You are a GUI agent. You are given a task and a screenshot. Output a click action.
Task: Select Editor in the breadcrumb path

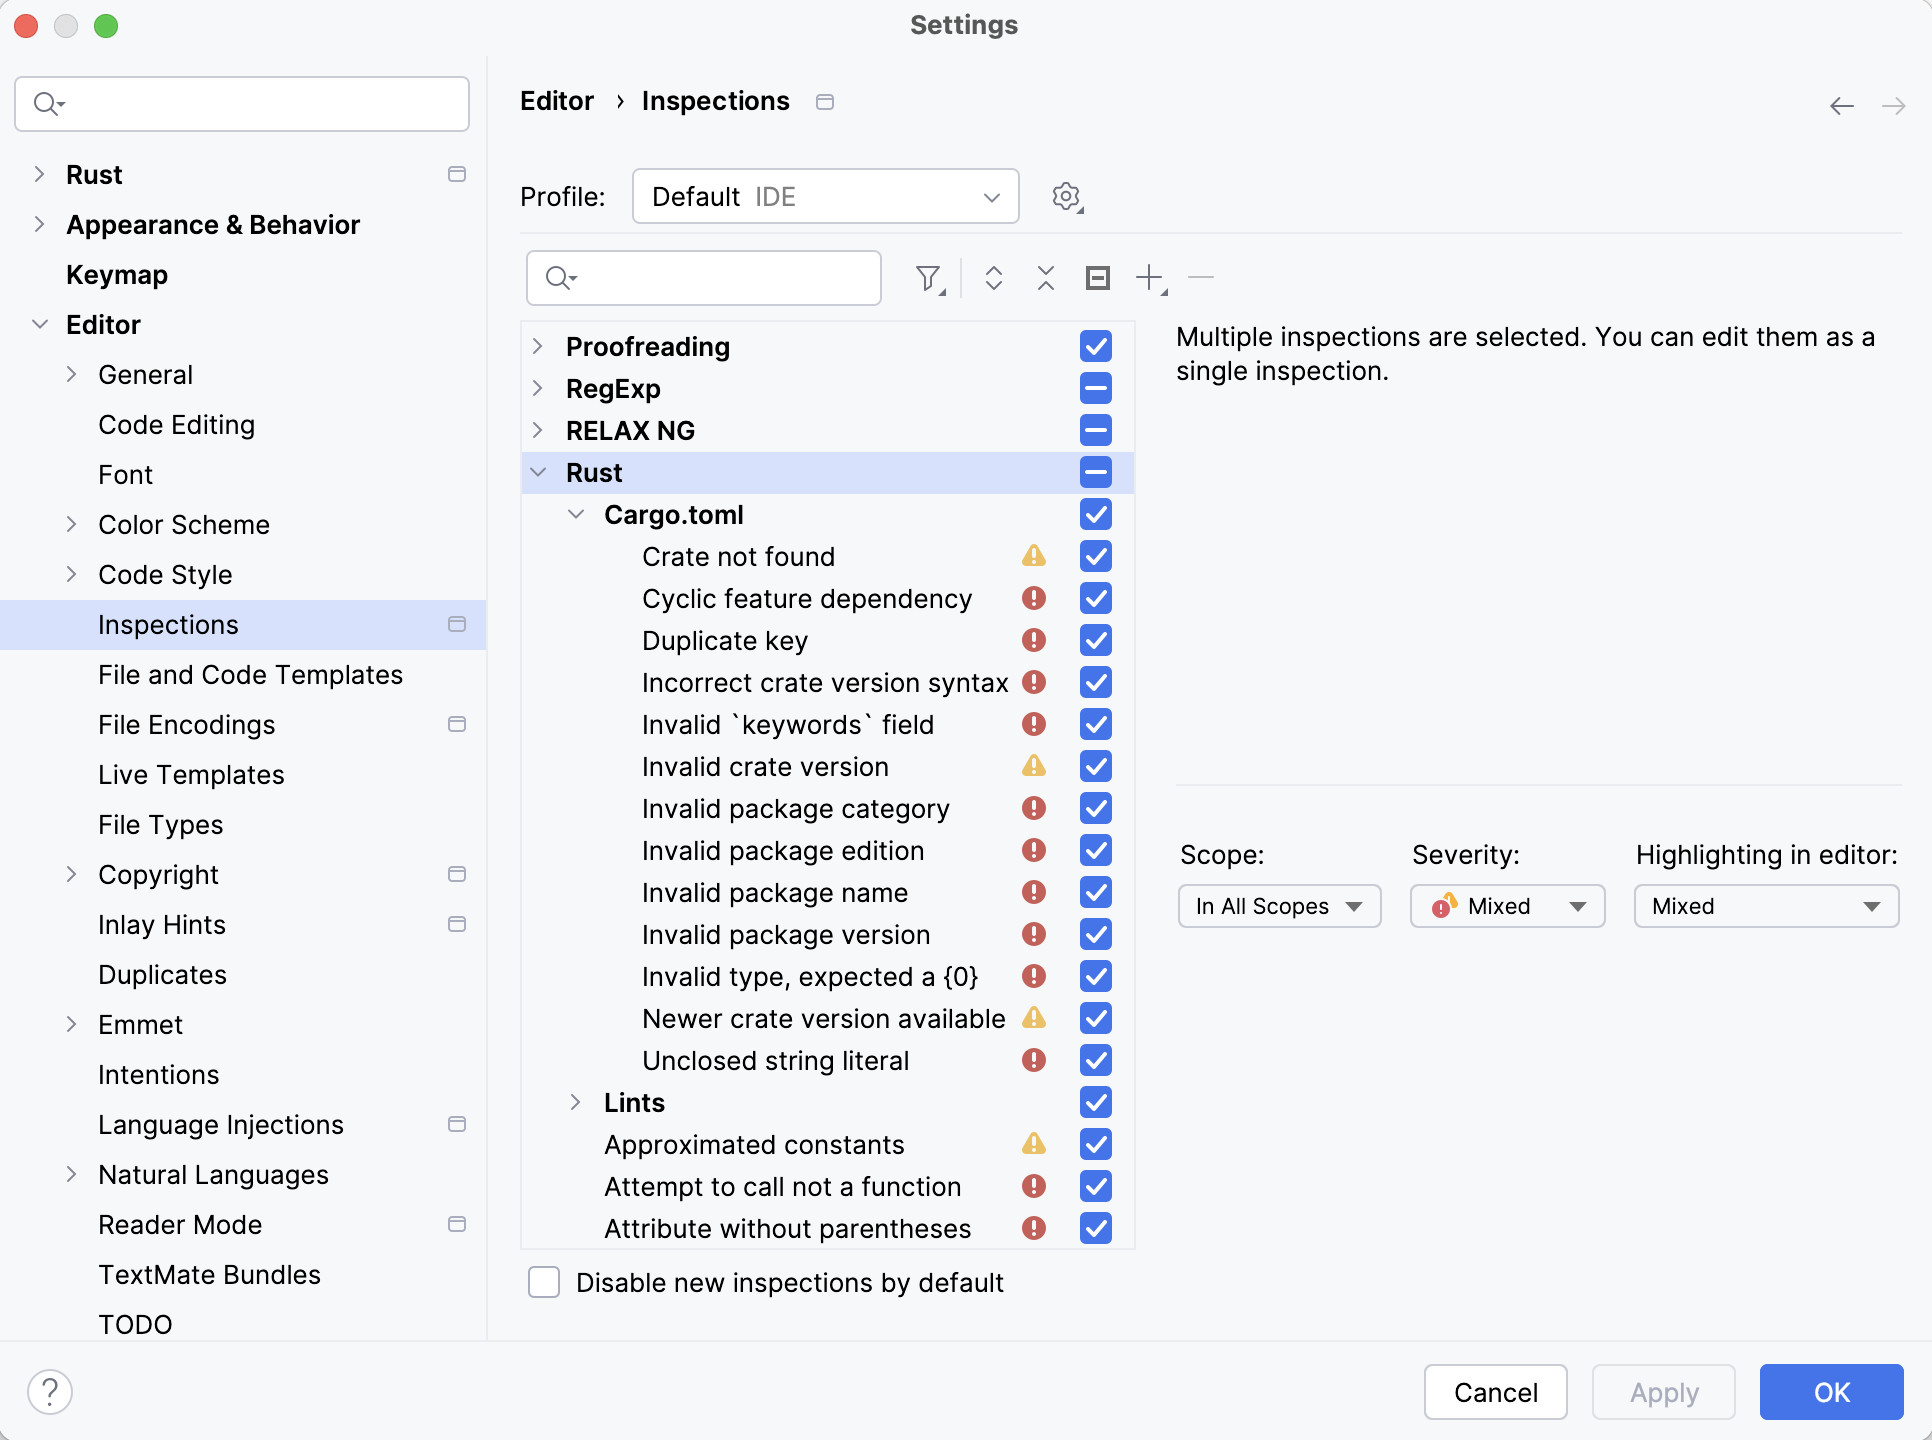[x=557, y=100]
